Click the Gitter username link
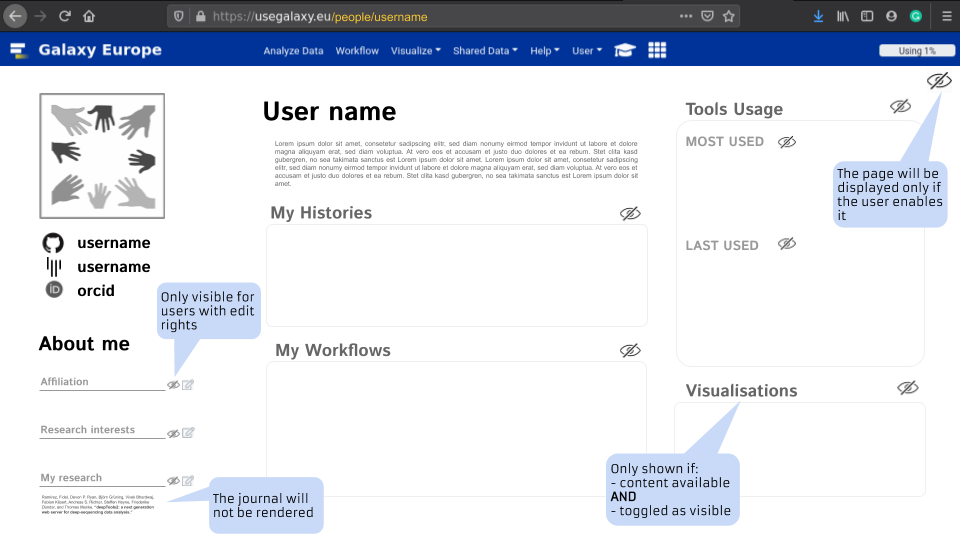 [114, 267]
